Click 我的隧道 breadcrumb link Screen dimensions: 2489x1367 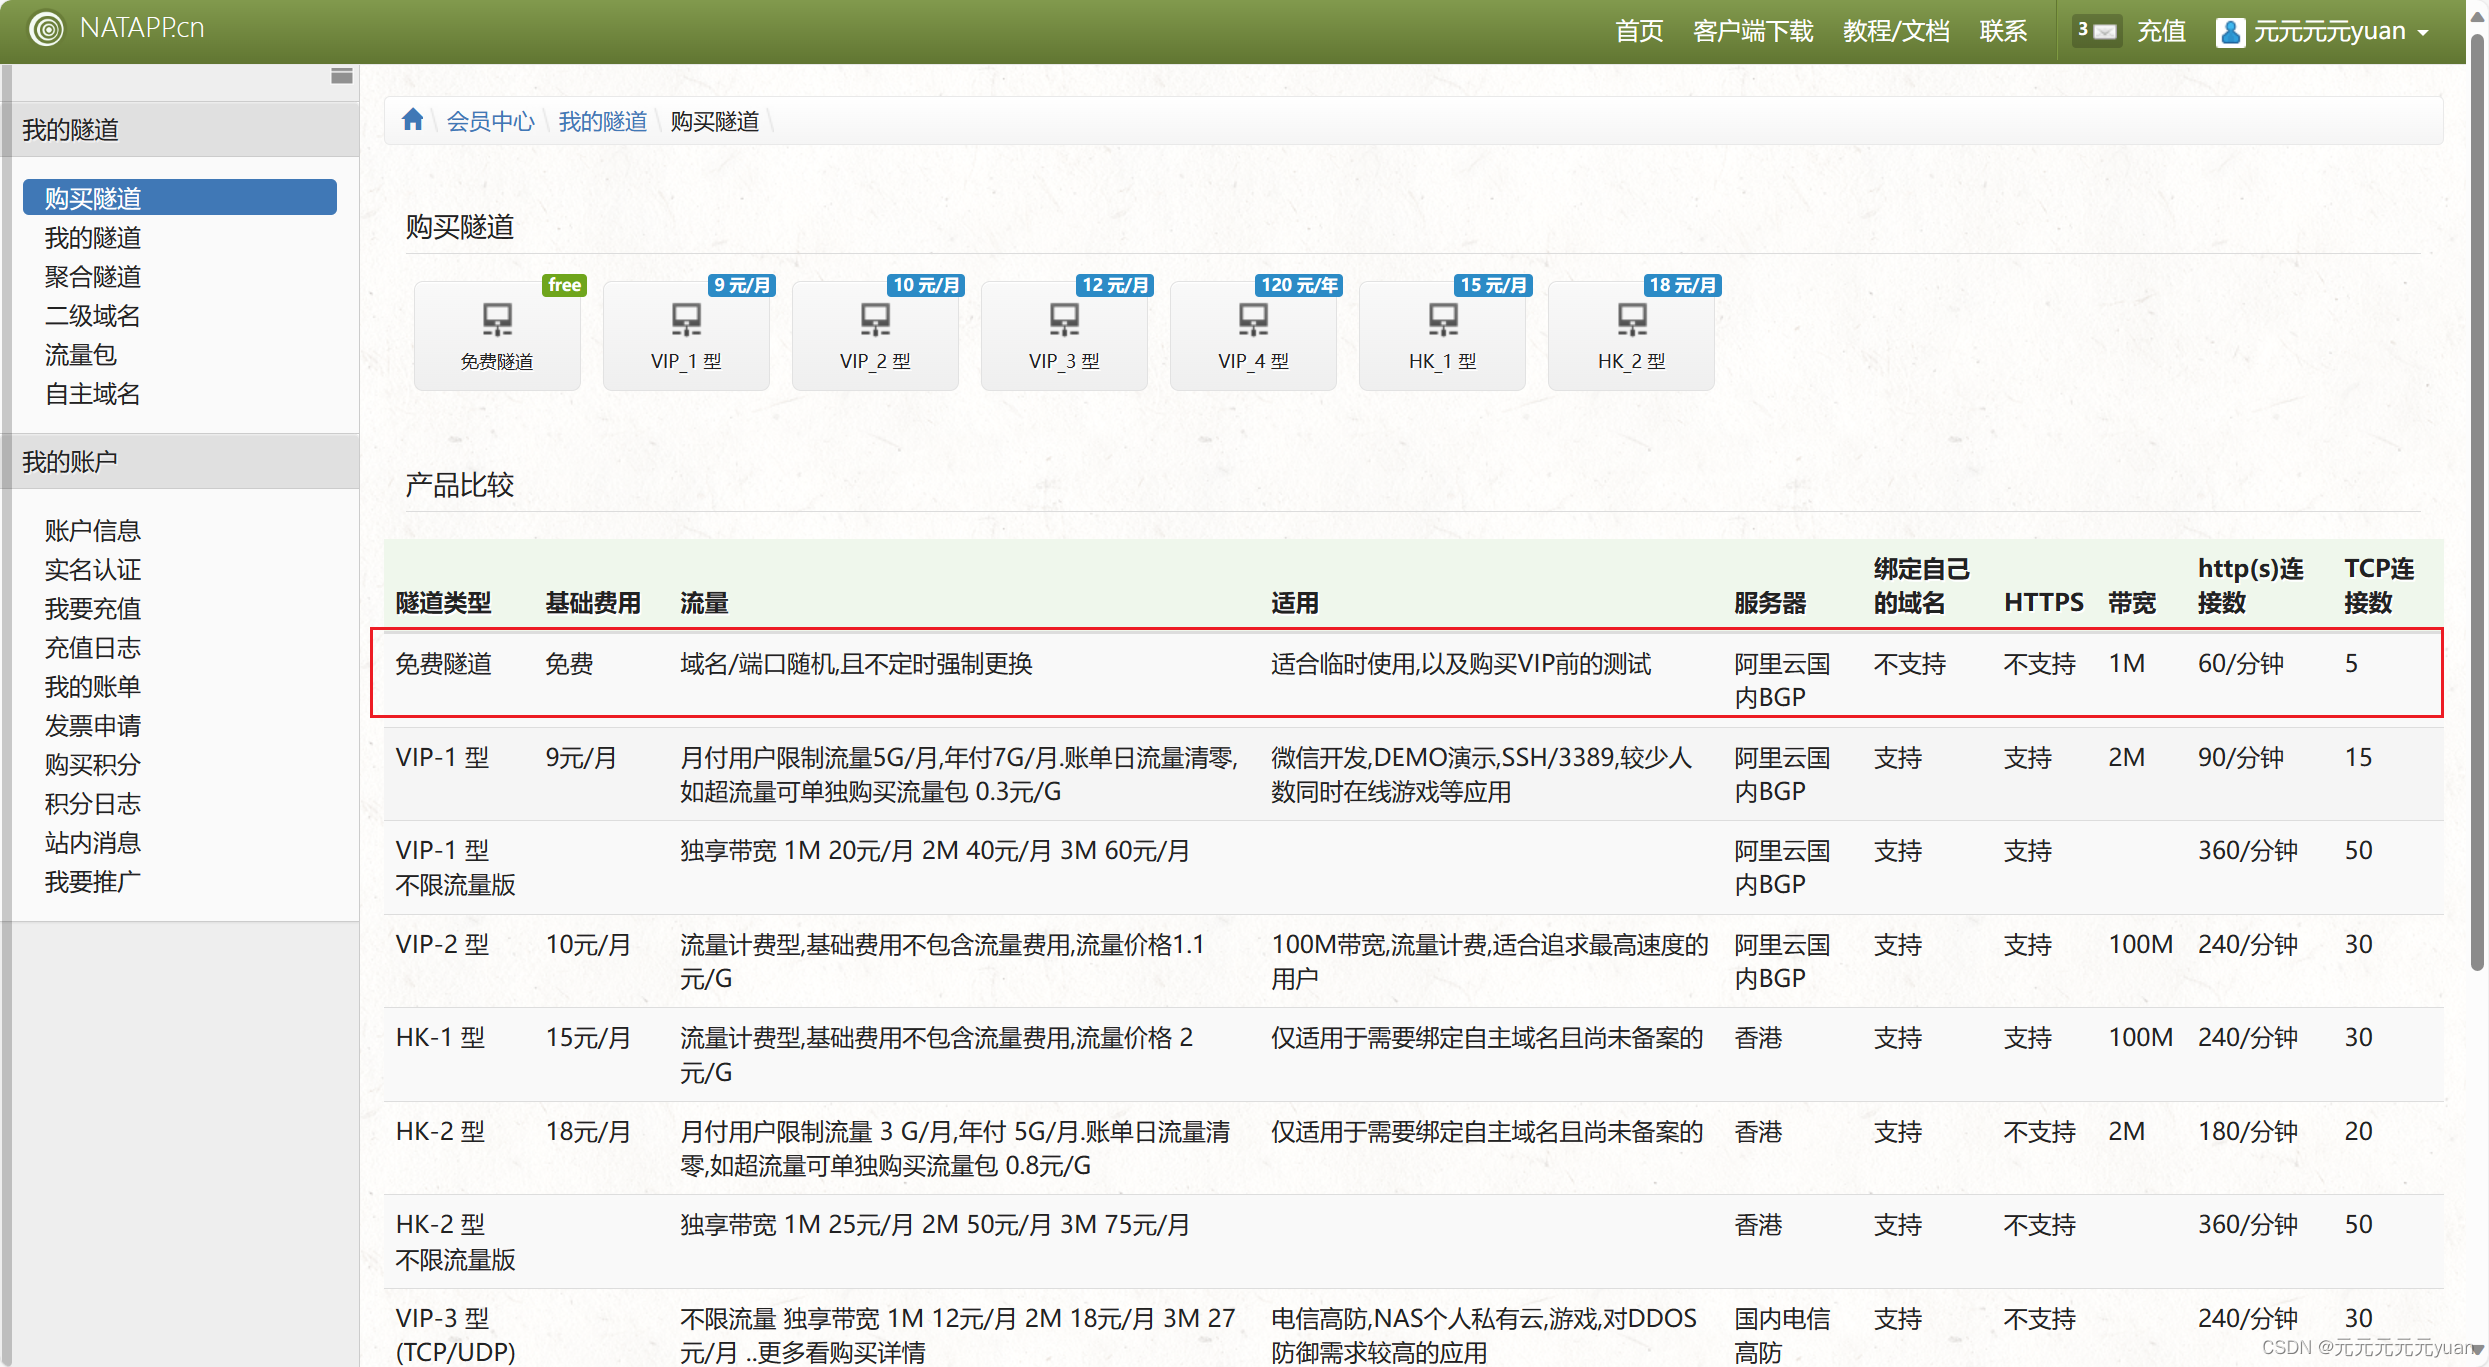point(602,121)
